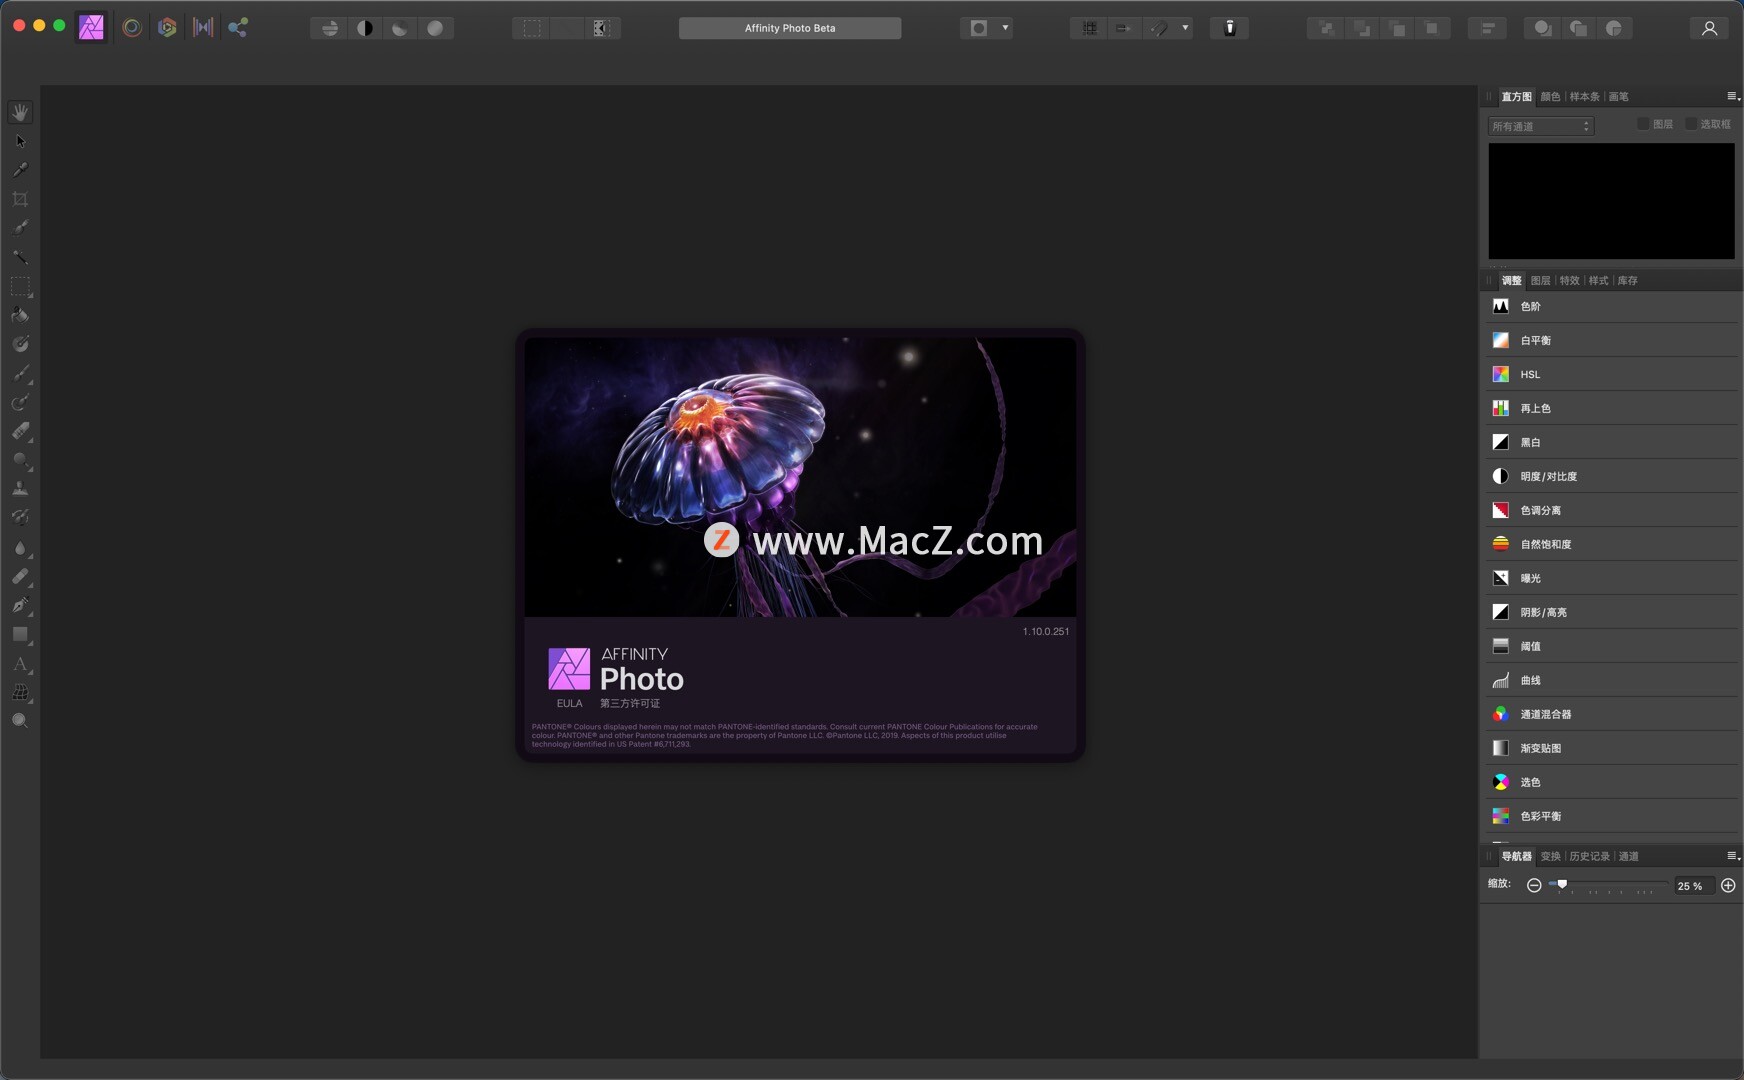Select the Blur droplet tool

pyautogui.click(x=20, y=547)
